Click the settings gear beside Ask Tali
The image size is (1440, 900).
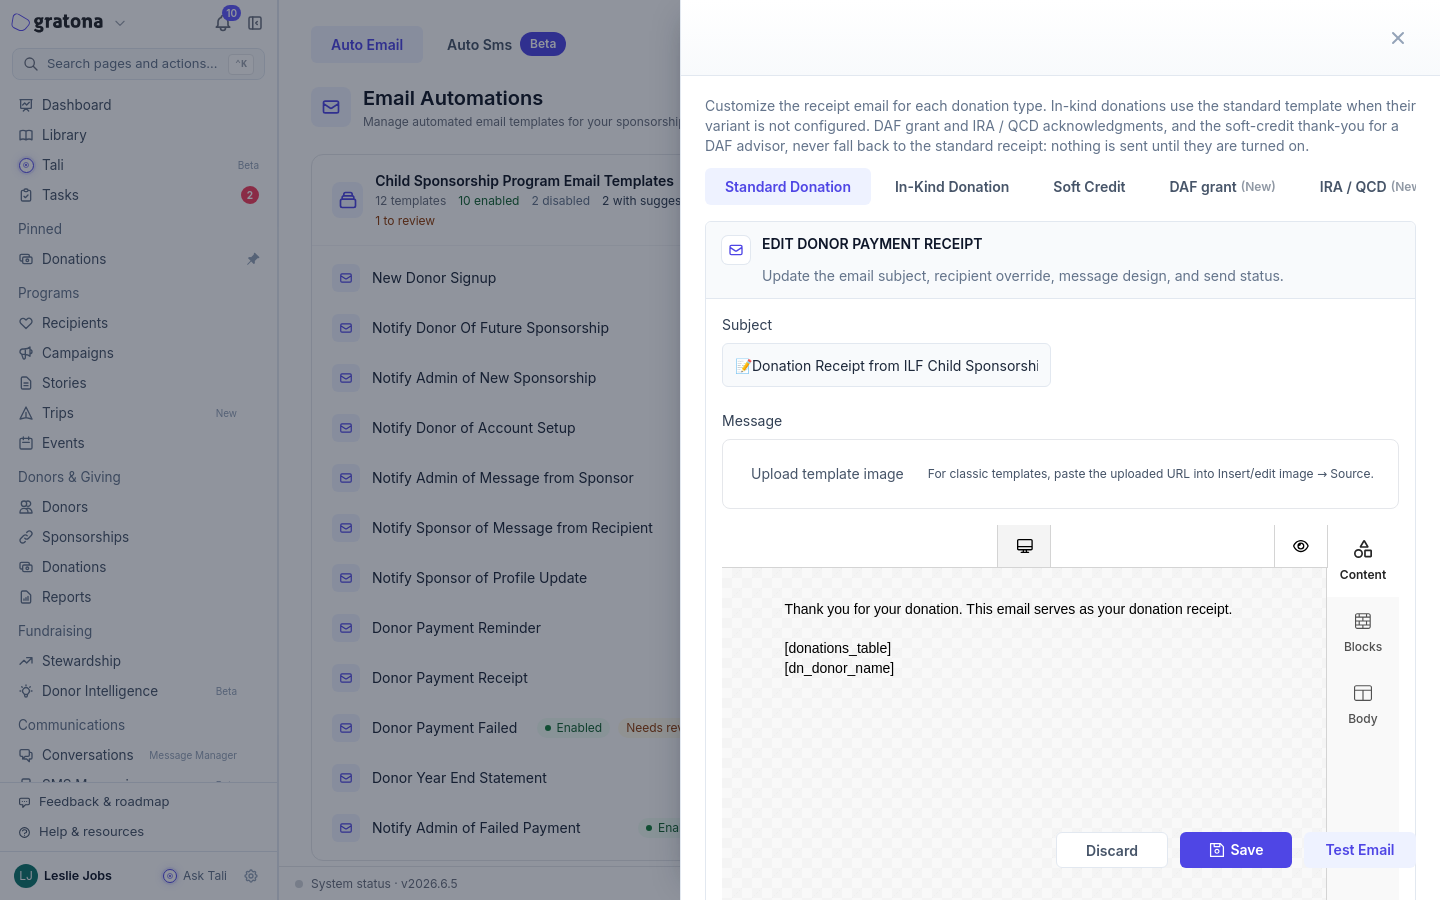tap(251, 876)
